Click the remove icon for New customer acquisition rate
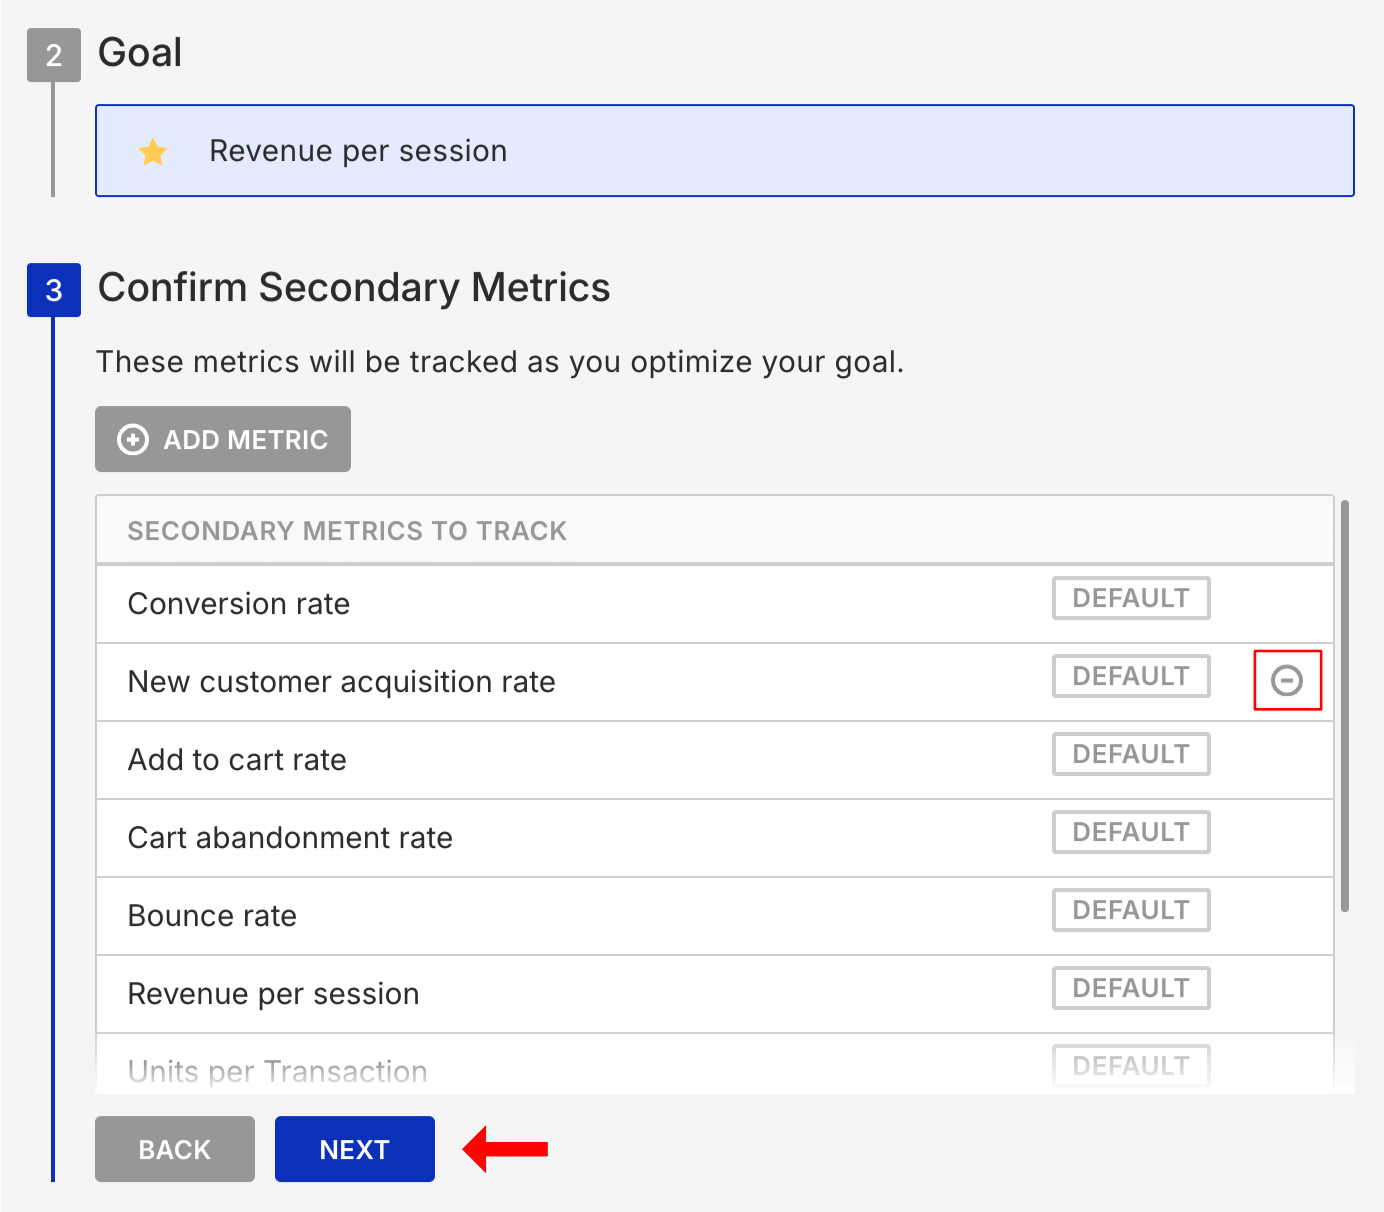1384x1212 pixels. click(x=1287, y=681)
